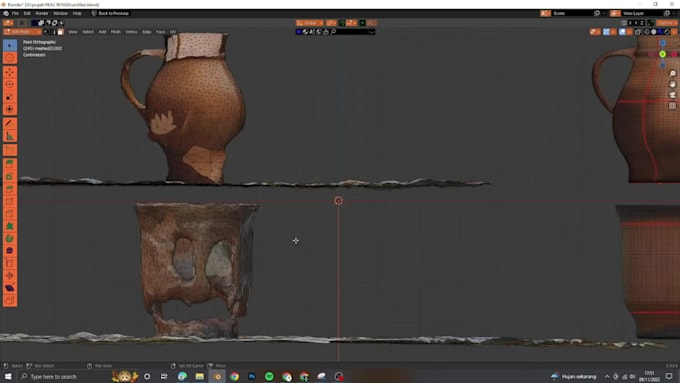Image resolution: width=680 pixels, height=383 pixels.
Task: Open the Edit Mode dropdown
Action: (x=22, y=32)
